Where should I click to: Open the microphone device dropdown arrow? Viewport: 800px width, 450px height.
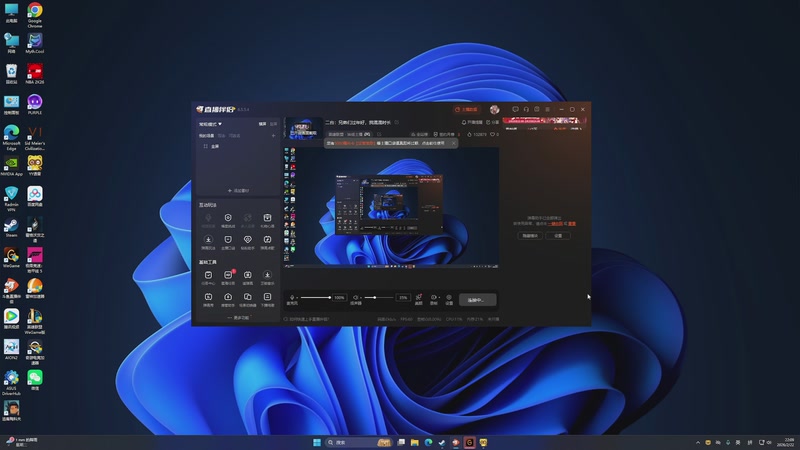(x=297, y=297)
